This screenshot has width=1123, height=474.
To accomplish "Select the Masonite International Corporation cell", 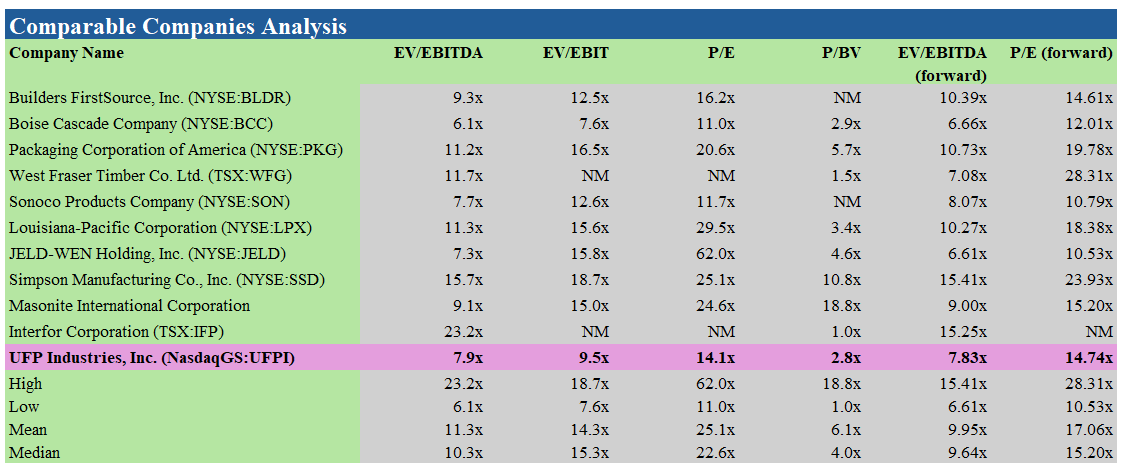I will point(129,306).
